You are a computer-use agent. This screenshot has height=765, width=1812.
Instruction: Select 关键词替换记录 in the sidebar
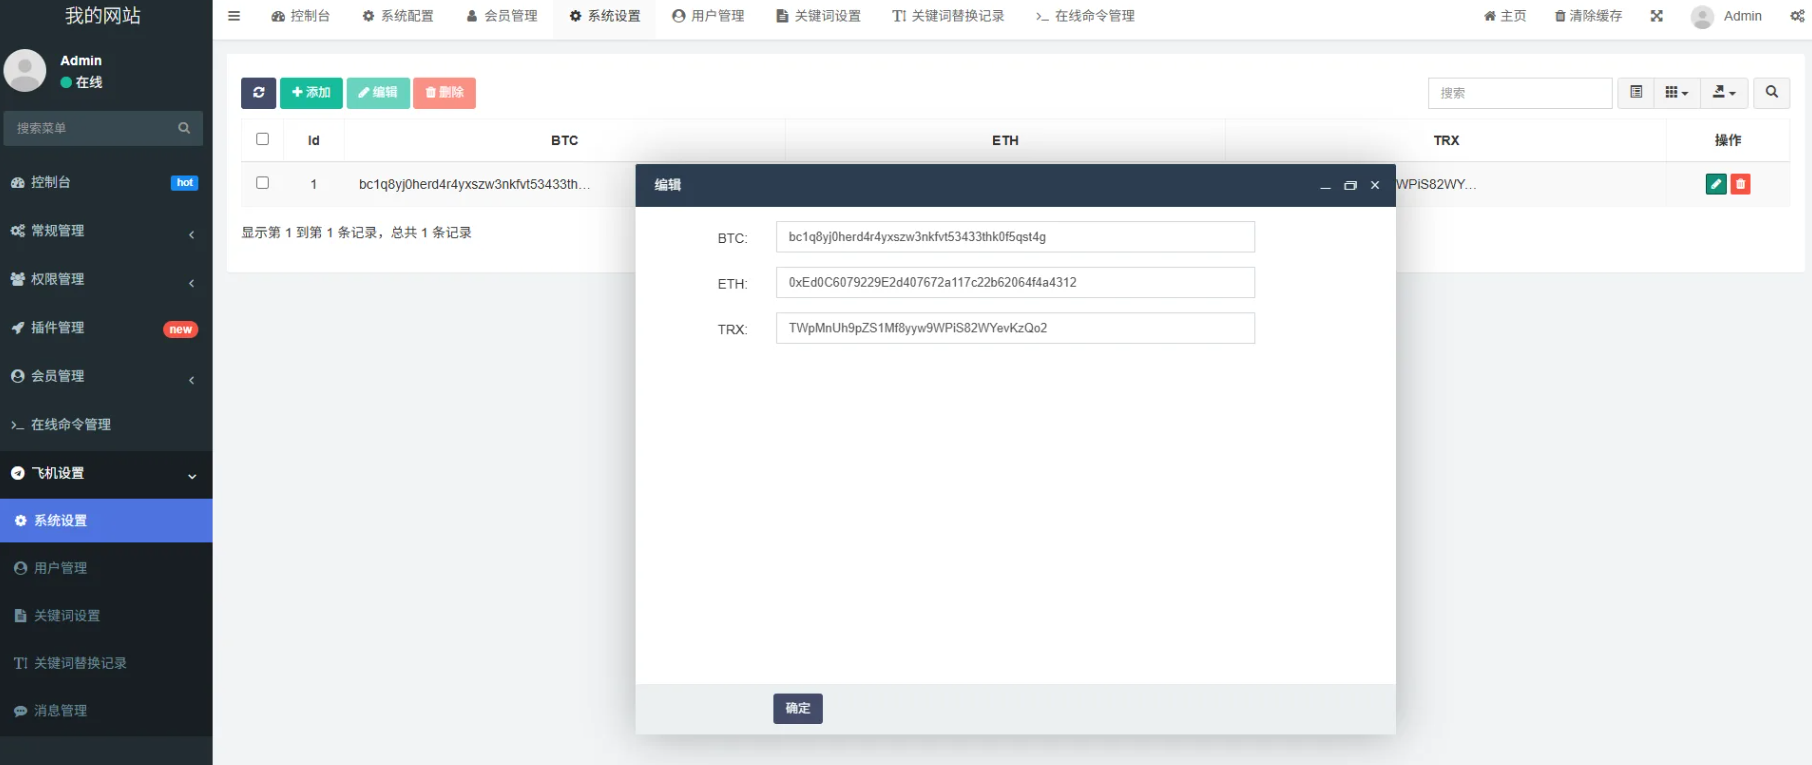pos(106,663)
